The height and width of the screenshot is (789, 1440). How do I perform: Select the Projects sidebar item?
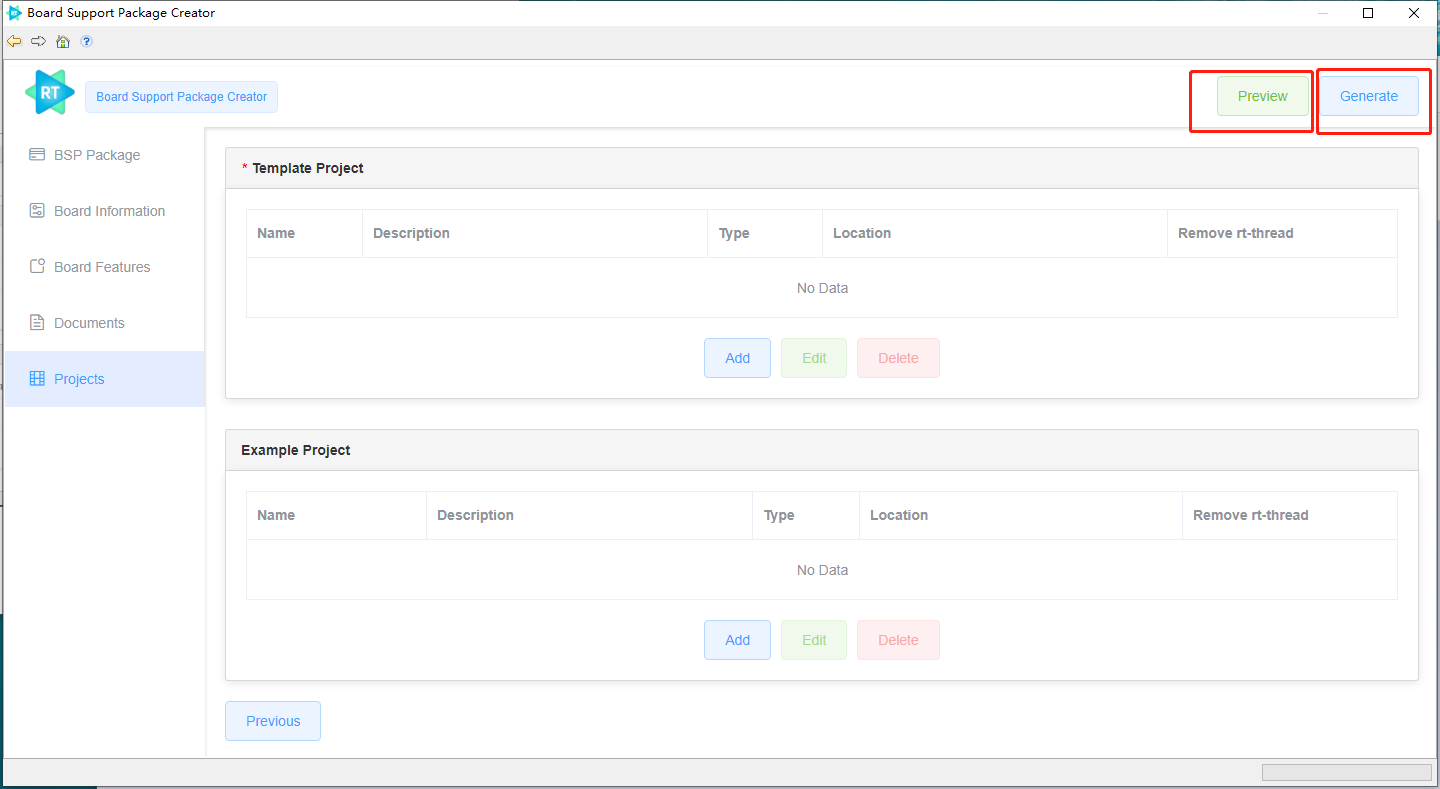tap(79, 379)
